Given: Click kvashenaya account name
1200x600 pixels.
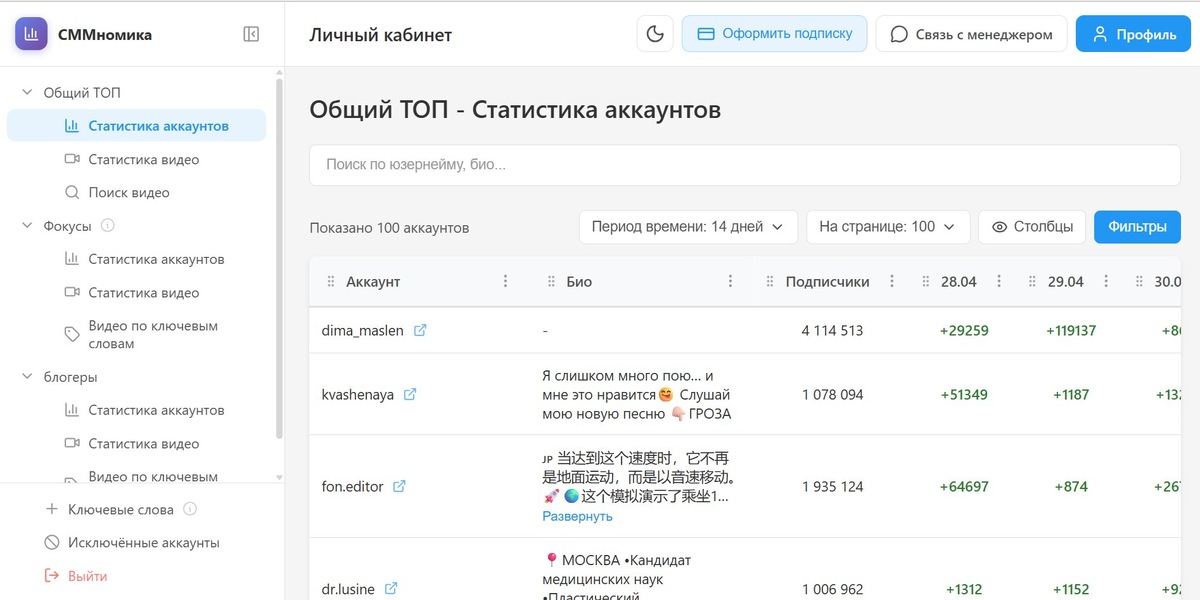Looking at the screenshot, I should tap(357, 394).
